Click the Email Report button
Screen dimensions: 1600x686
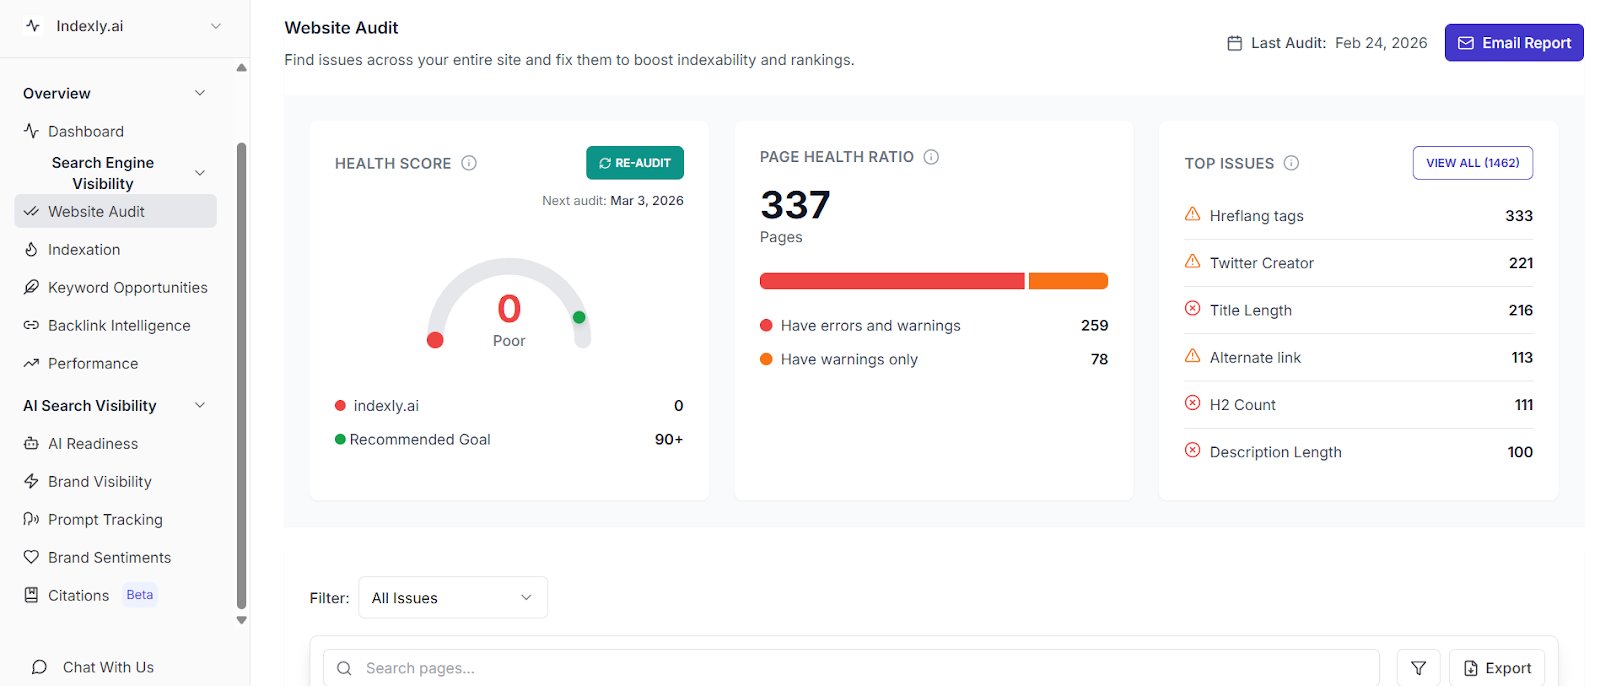pos(1513,43)
